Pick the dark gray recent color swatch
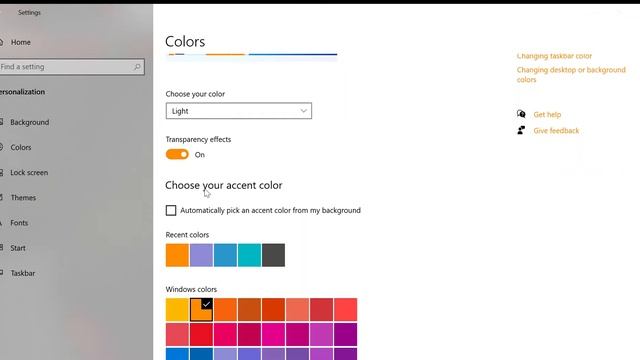Screen dimensions: 640x360 273,255
